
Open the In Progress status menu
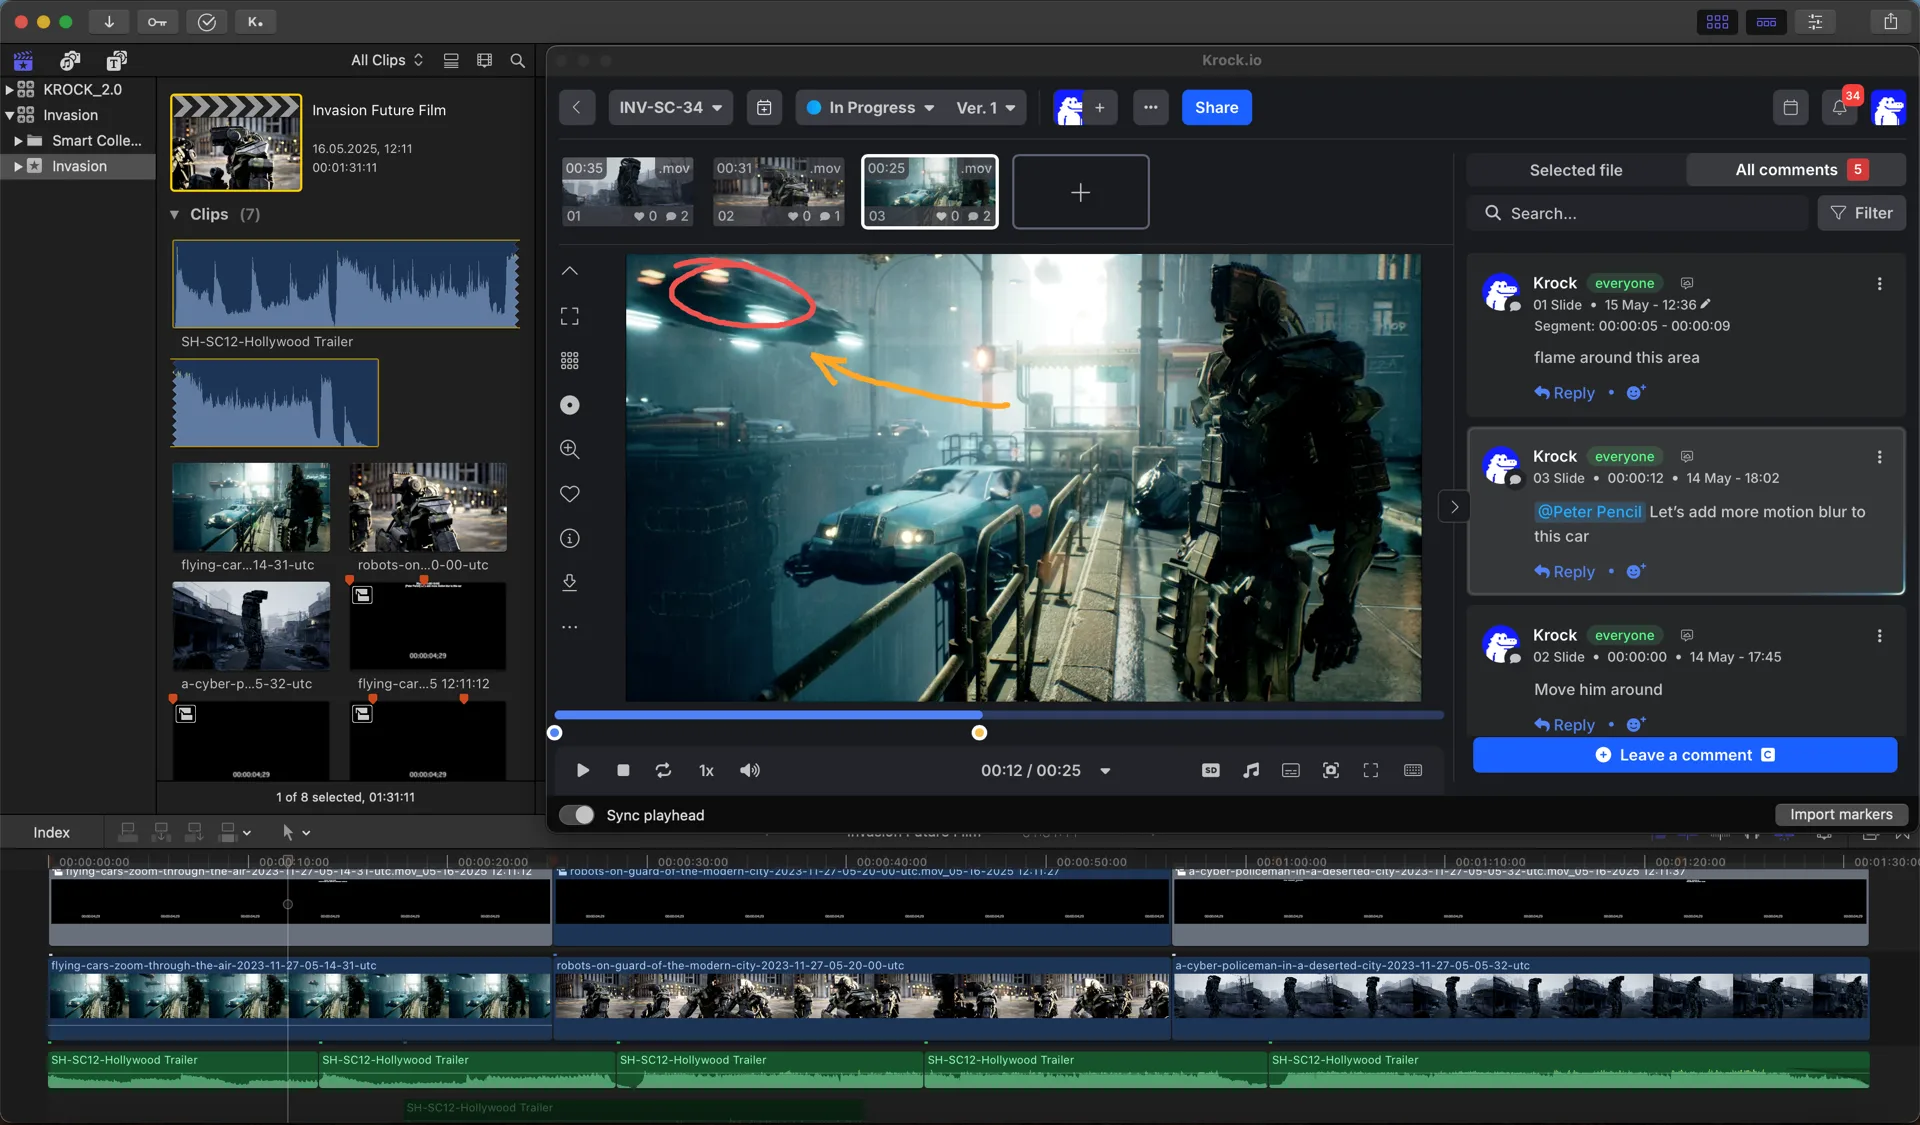tap(868, 107)
